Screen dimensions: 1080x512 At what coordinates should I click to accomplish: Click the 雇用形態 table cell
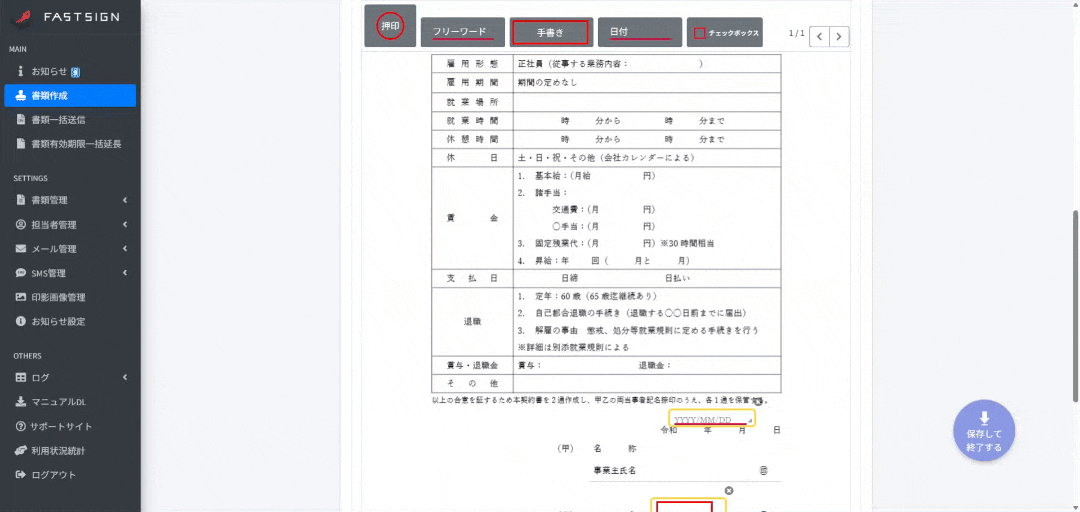click(472, 63)
